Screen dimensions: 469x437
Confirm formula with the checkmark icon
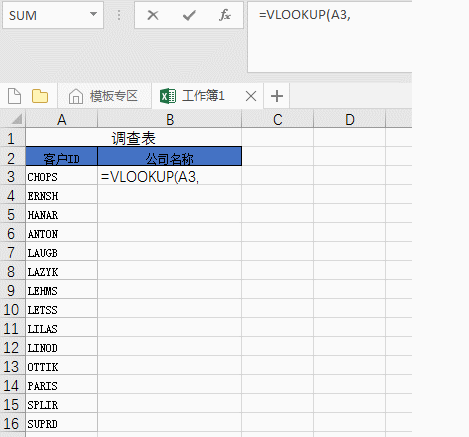(189, 15)
